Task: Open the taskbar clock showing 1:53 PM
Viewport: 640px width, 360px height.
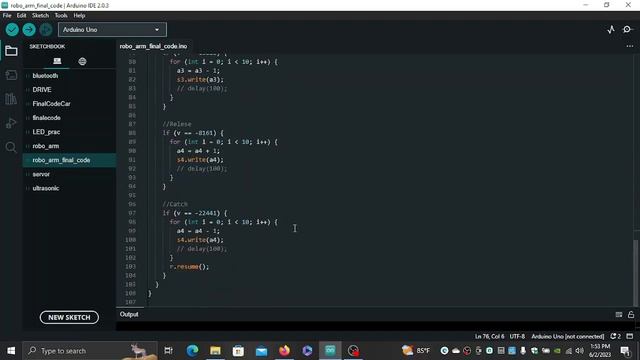Action: pyautogui.click(x=600, y=351)
